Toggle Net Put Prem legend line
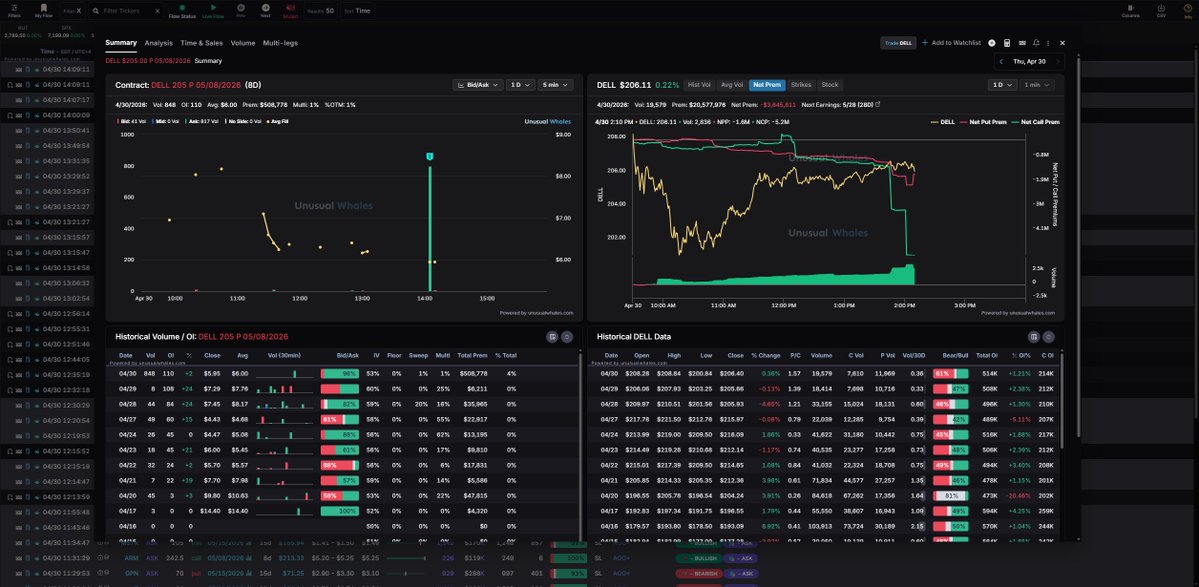 pos(983,122)
